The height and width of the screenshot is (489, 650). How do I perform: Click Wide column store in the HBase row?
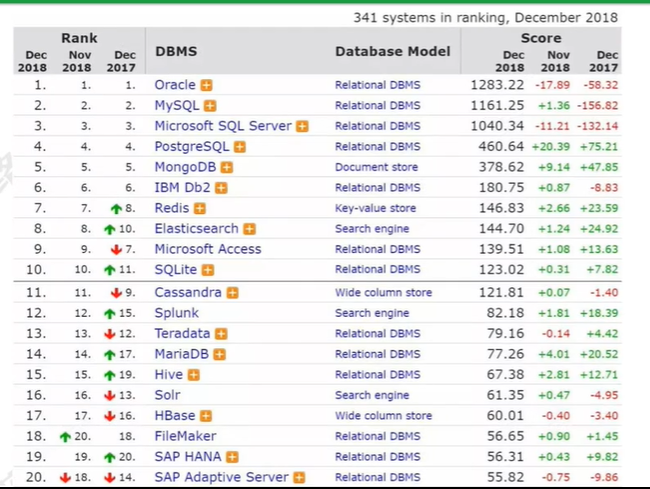click(x=383, y=416)
